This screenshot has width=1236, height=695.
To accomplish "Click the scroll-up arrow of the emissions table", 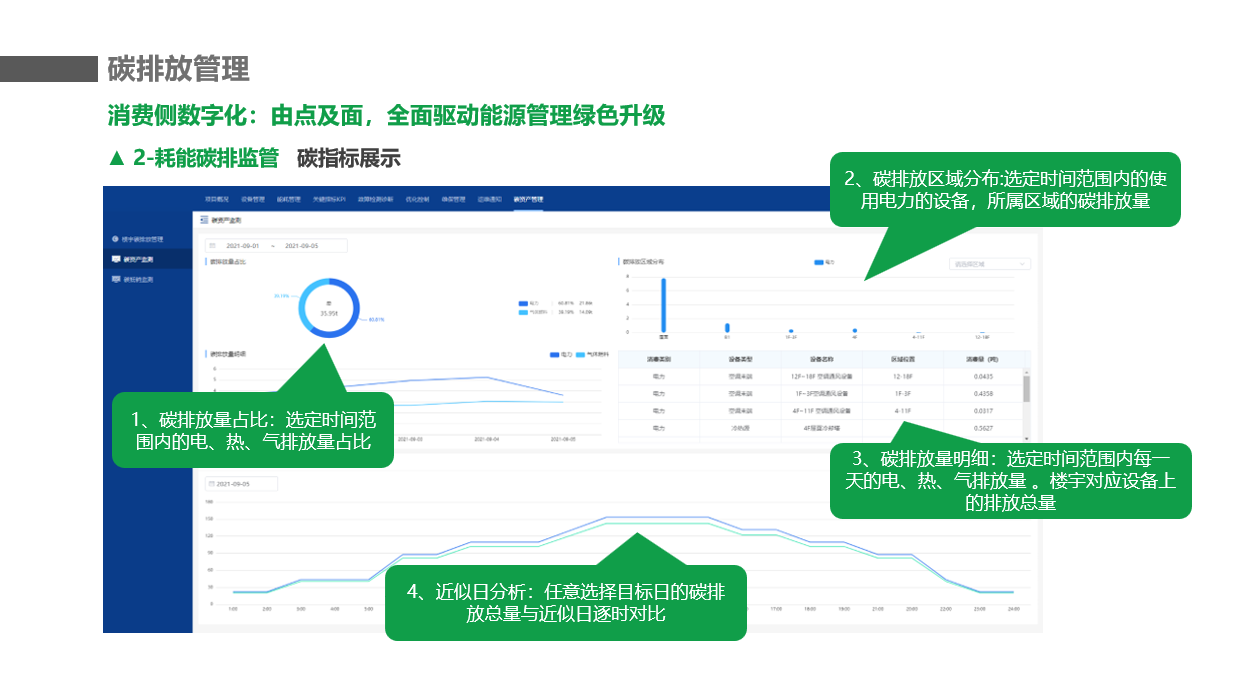I will [1026, 372].
